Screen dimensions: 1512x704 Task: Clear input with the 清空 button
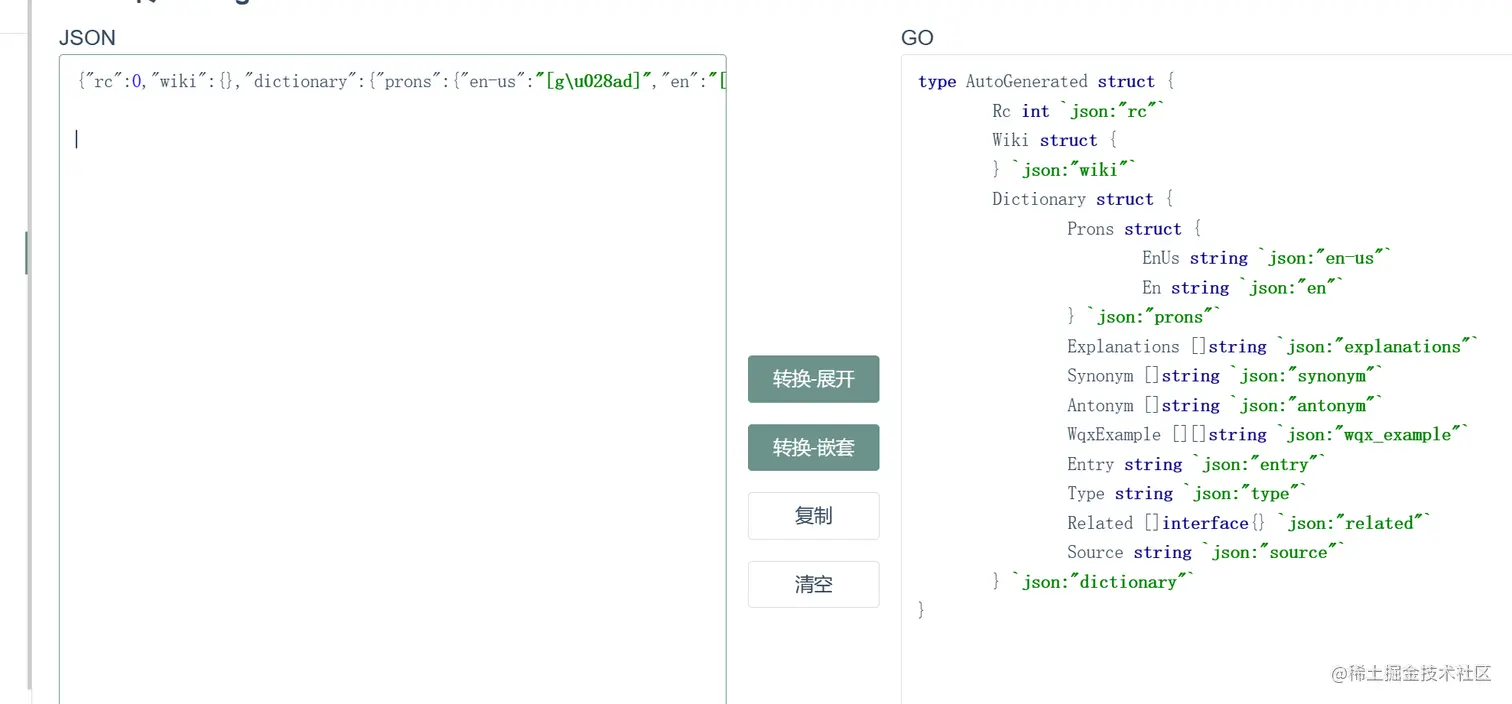click(813, 584)
